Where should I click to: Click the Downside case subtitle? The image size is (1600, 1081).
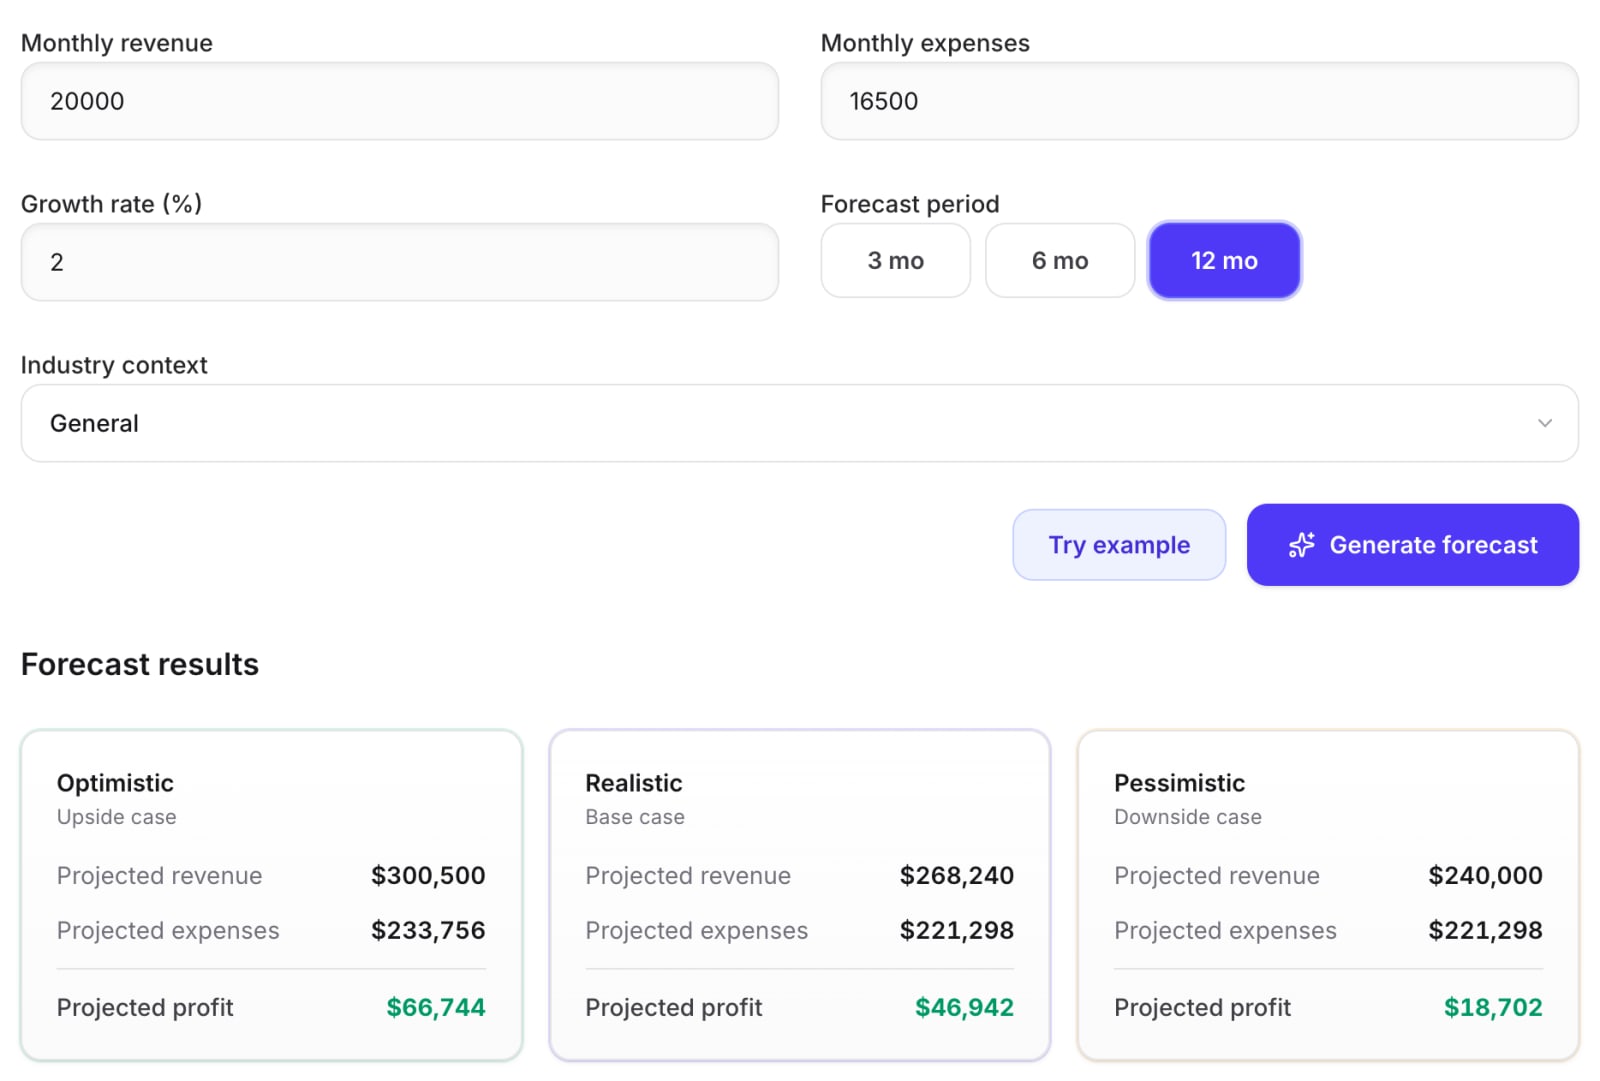point(1188,817)
